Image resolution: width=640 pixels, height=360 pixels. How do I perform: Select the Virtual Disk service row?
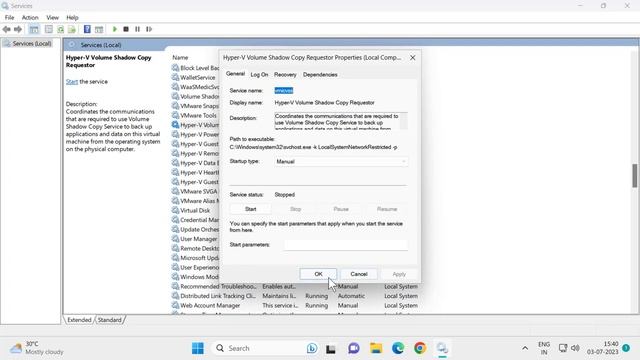tap(195, 210)
